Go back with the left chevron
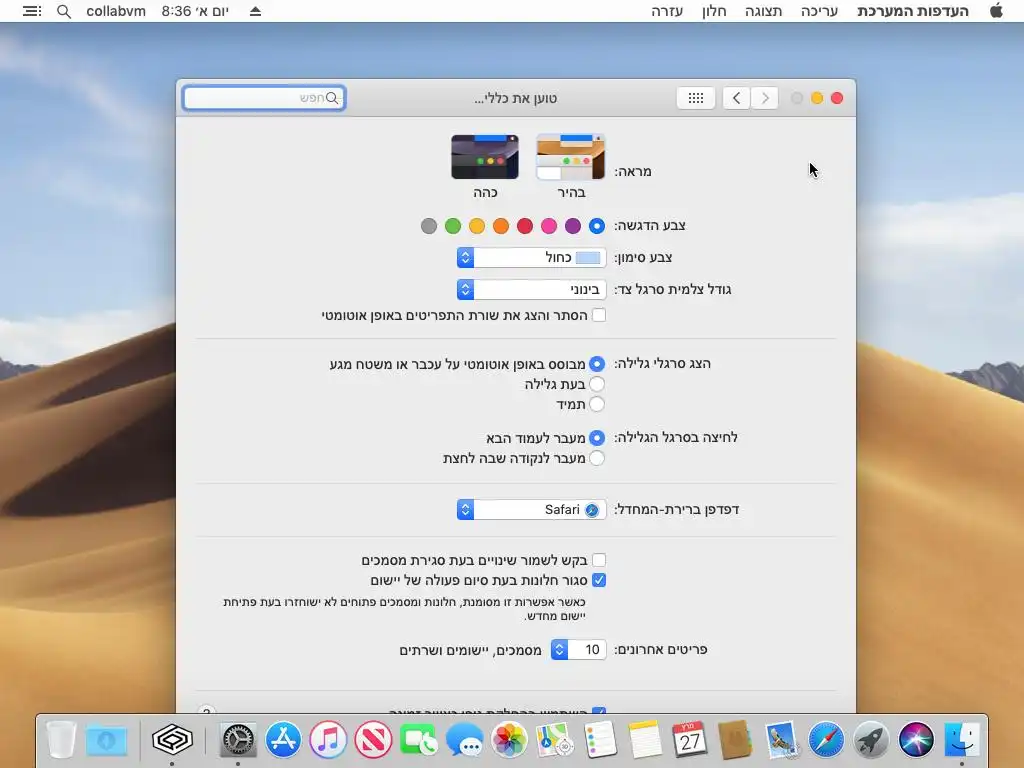The width and height of the screenshot is (1024, 768). 736,98
